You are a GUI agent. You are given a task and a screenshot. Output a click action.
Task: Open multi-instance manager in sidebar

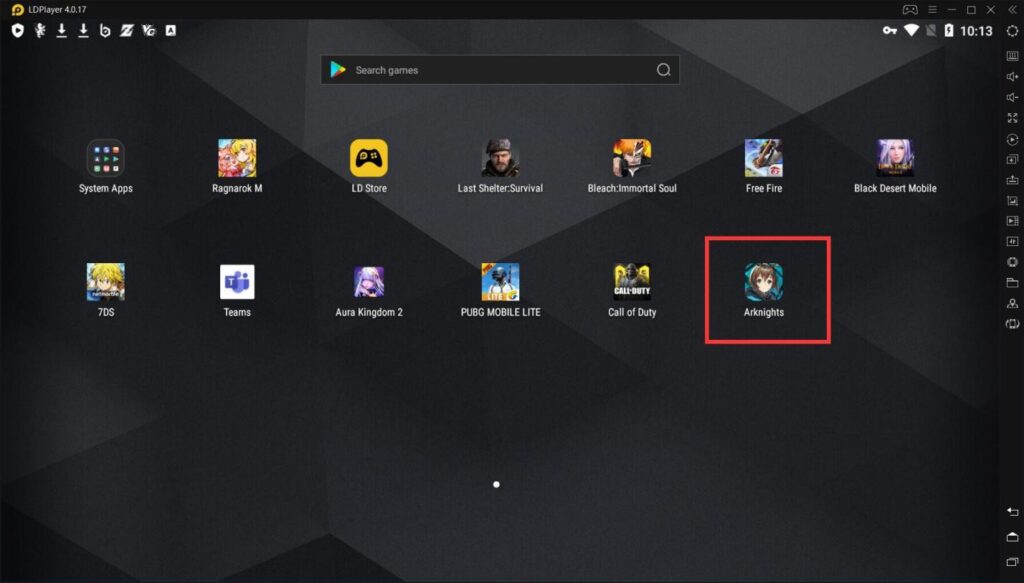1012,159
